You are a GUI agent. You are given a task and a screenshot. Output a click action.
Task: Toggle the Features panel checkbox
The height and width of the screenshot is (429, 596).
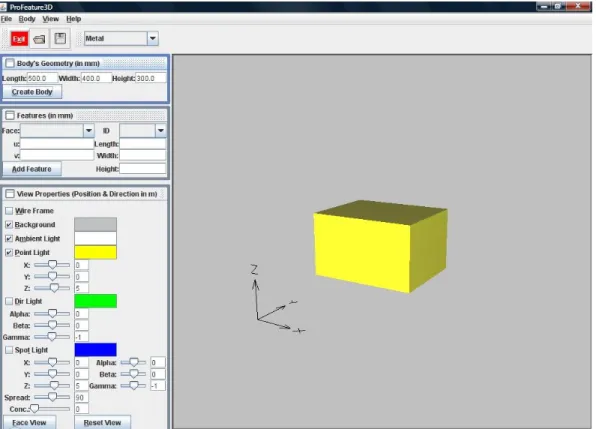[10, 115]
